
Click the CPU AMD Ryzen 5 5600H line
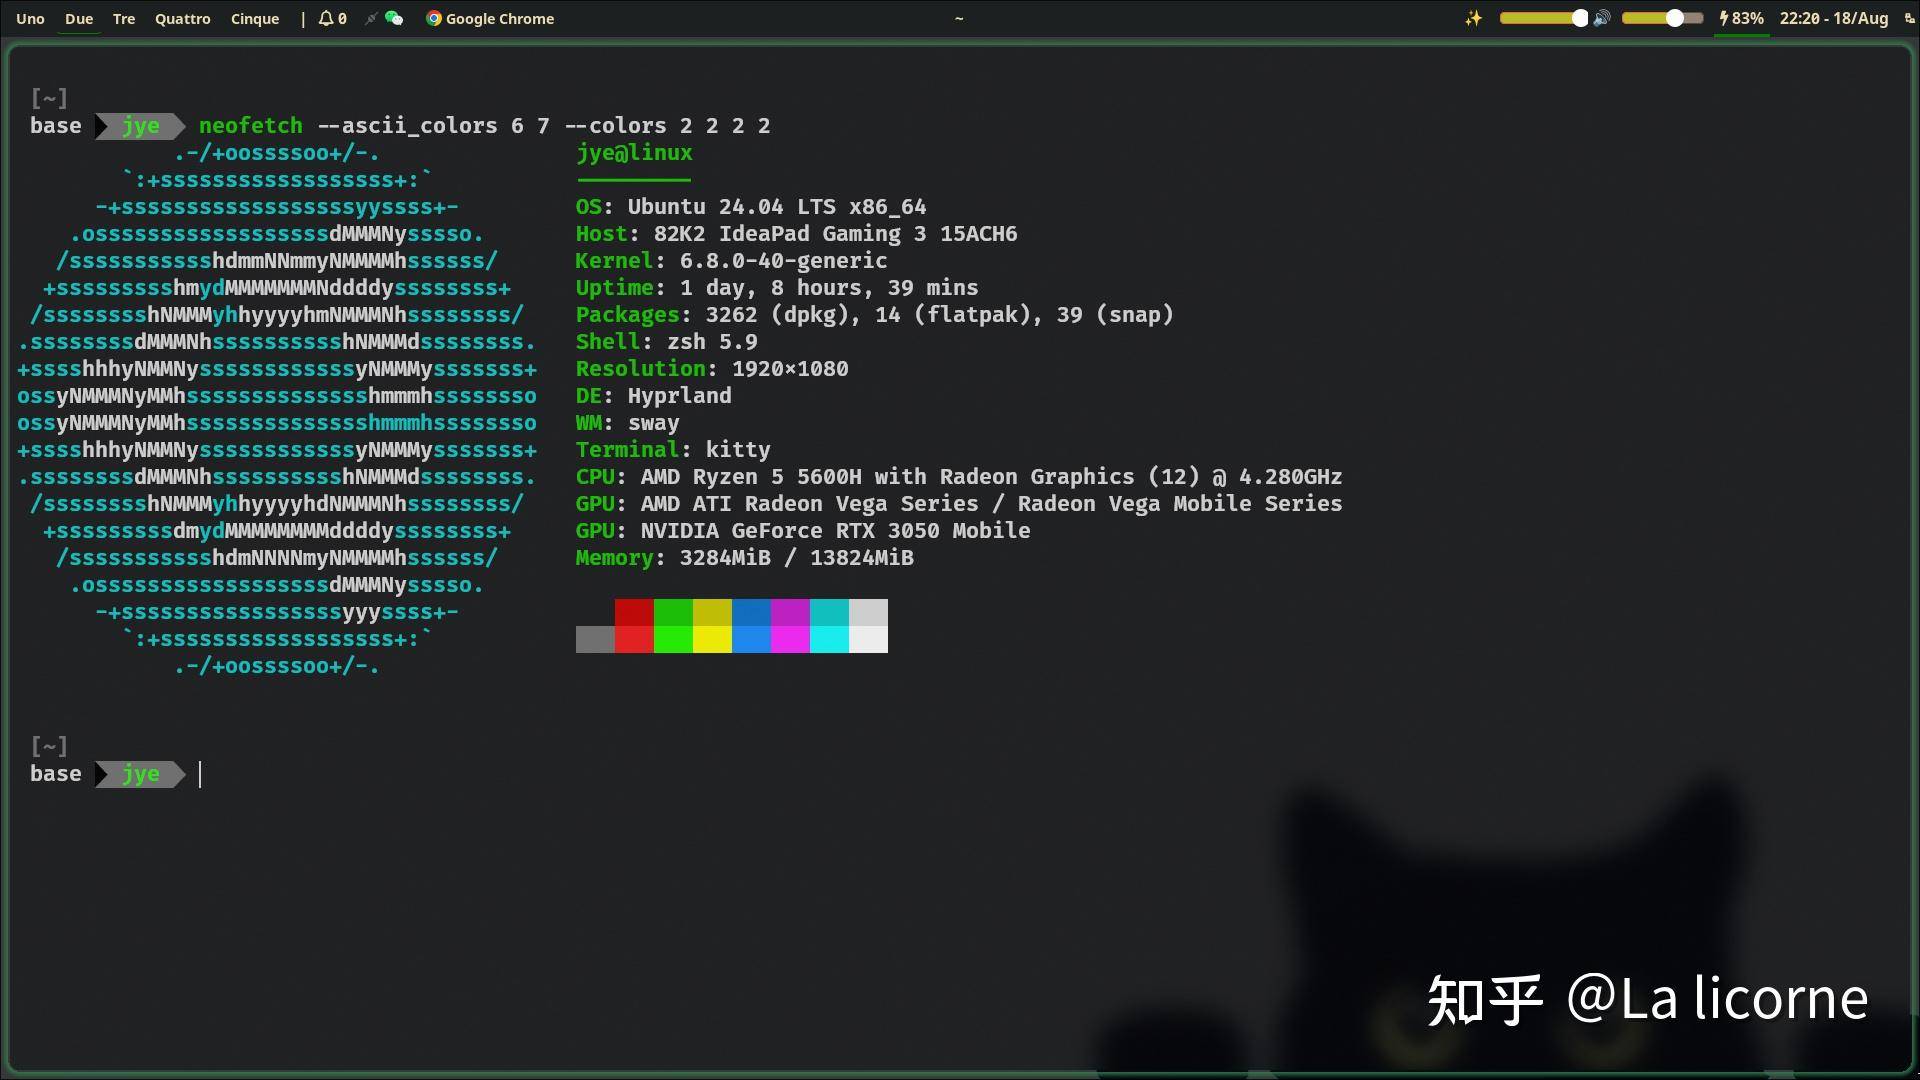(958, 477)
